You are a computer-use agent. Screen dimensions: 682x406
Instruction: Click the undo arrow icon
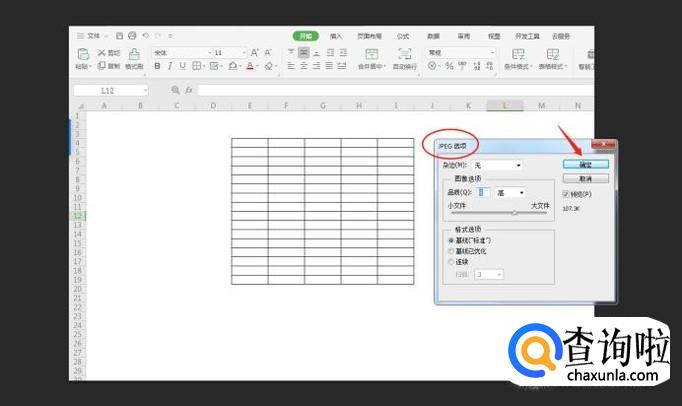[146, 36]
